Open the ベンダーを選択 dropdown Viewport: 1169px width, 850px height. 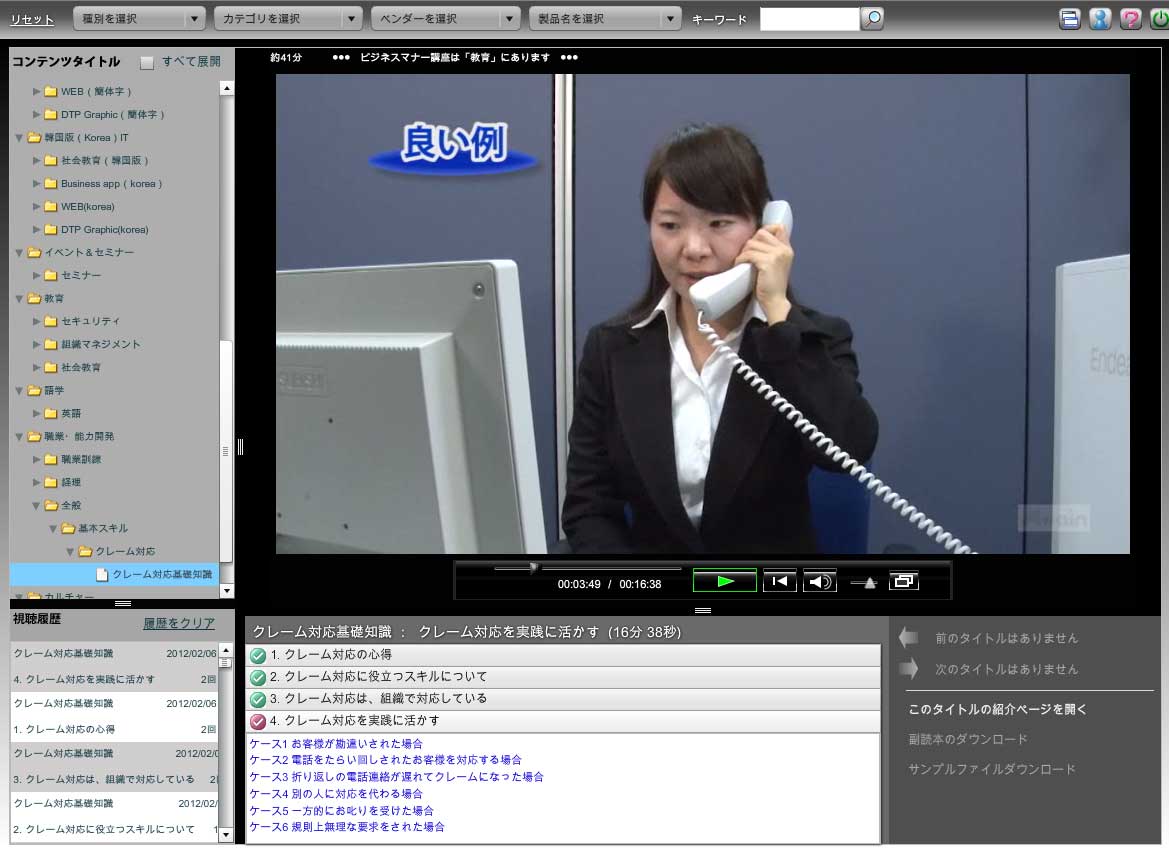445,19
